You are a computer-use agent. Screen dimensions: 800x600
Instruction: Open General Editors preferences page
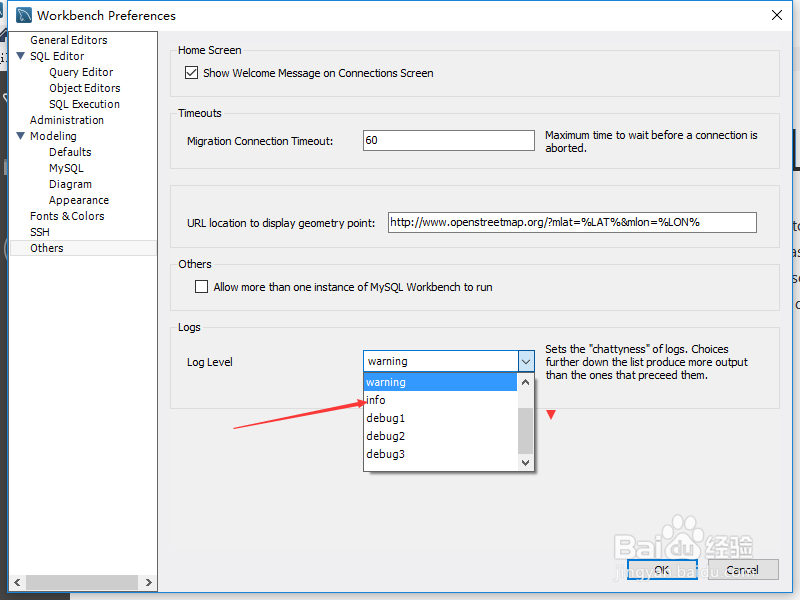click(69, 40)
